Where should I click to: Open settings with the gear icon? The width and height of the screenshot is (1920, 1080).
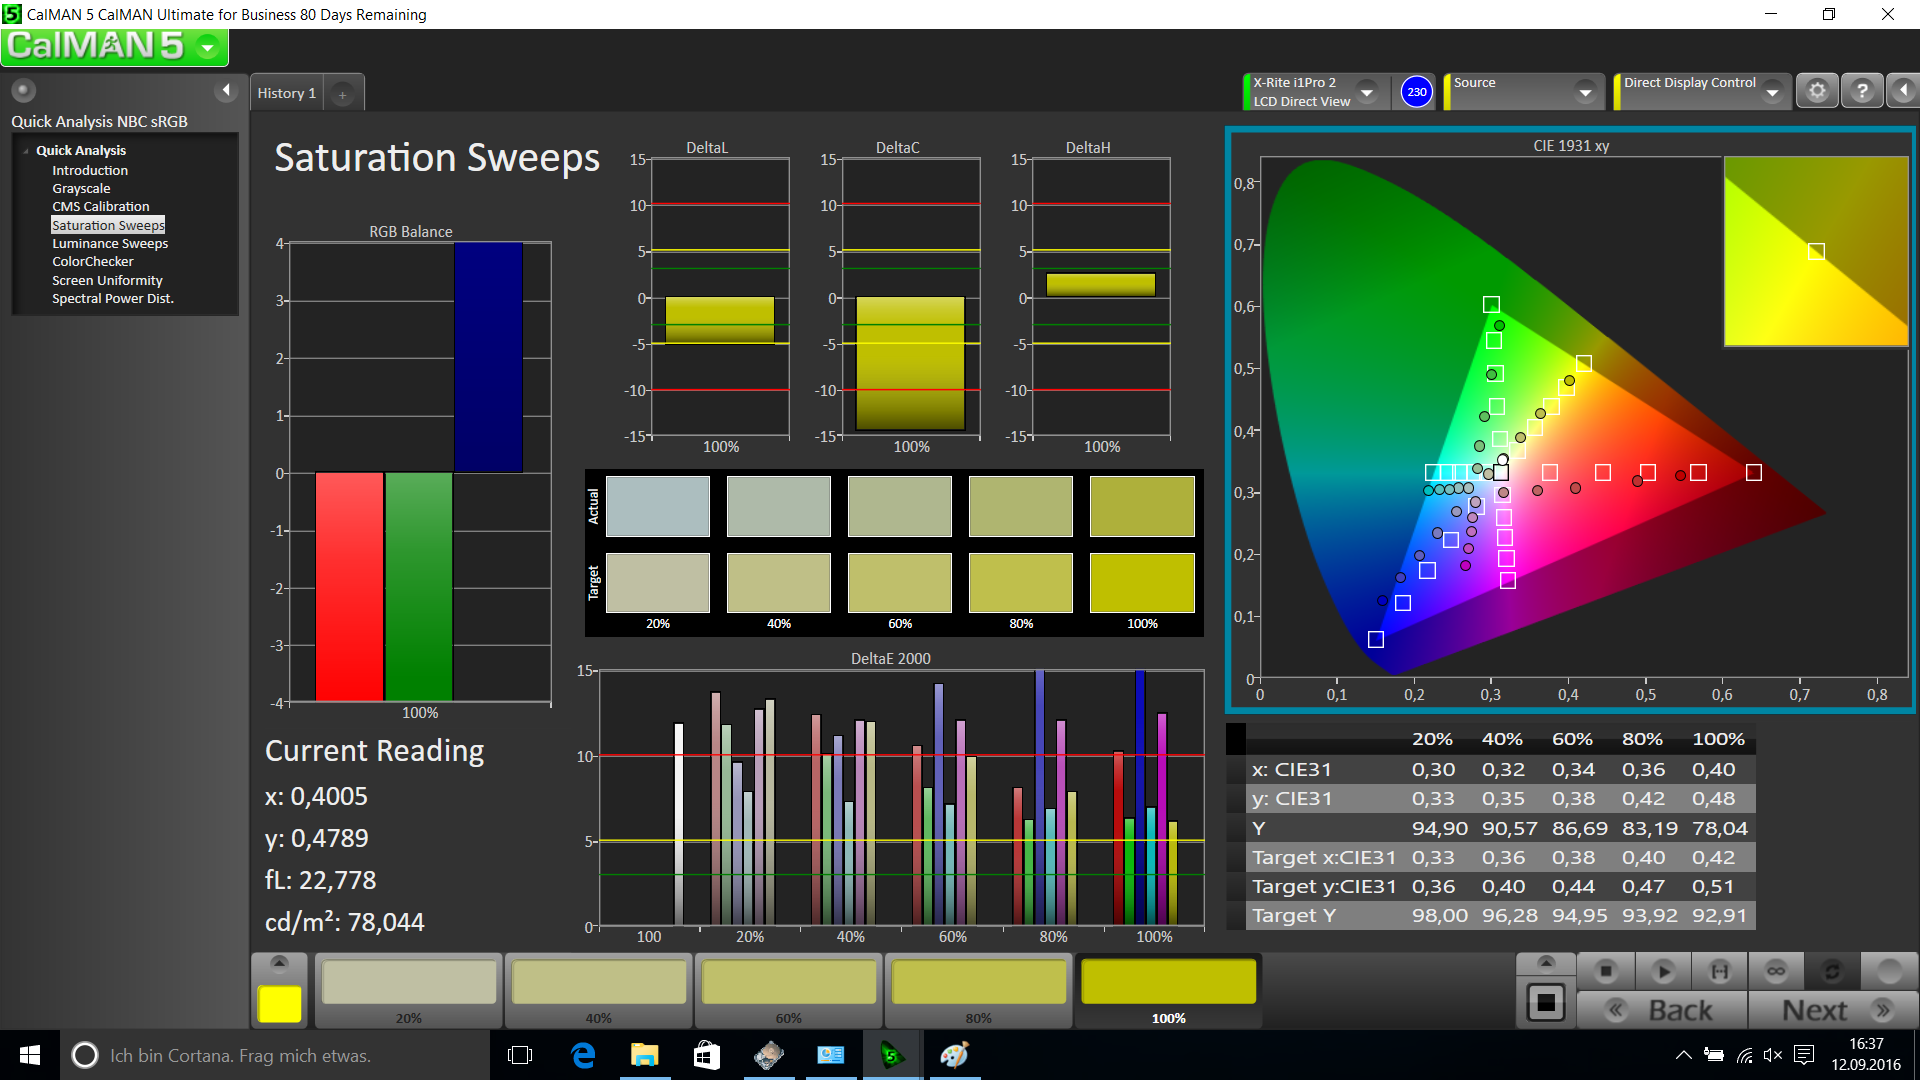tap(1817, 91)
